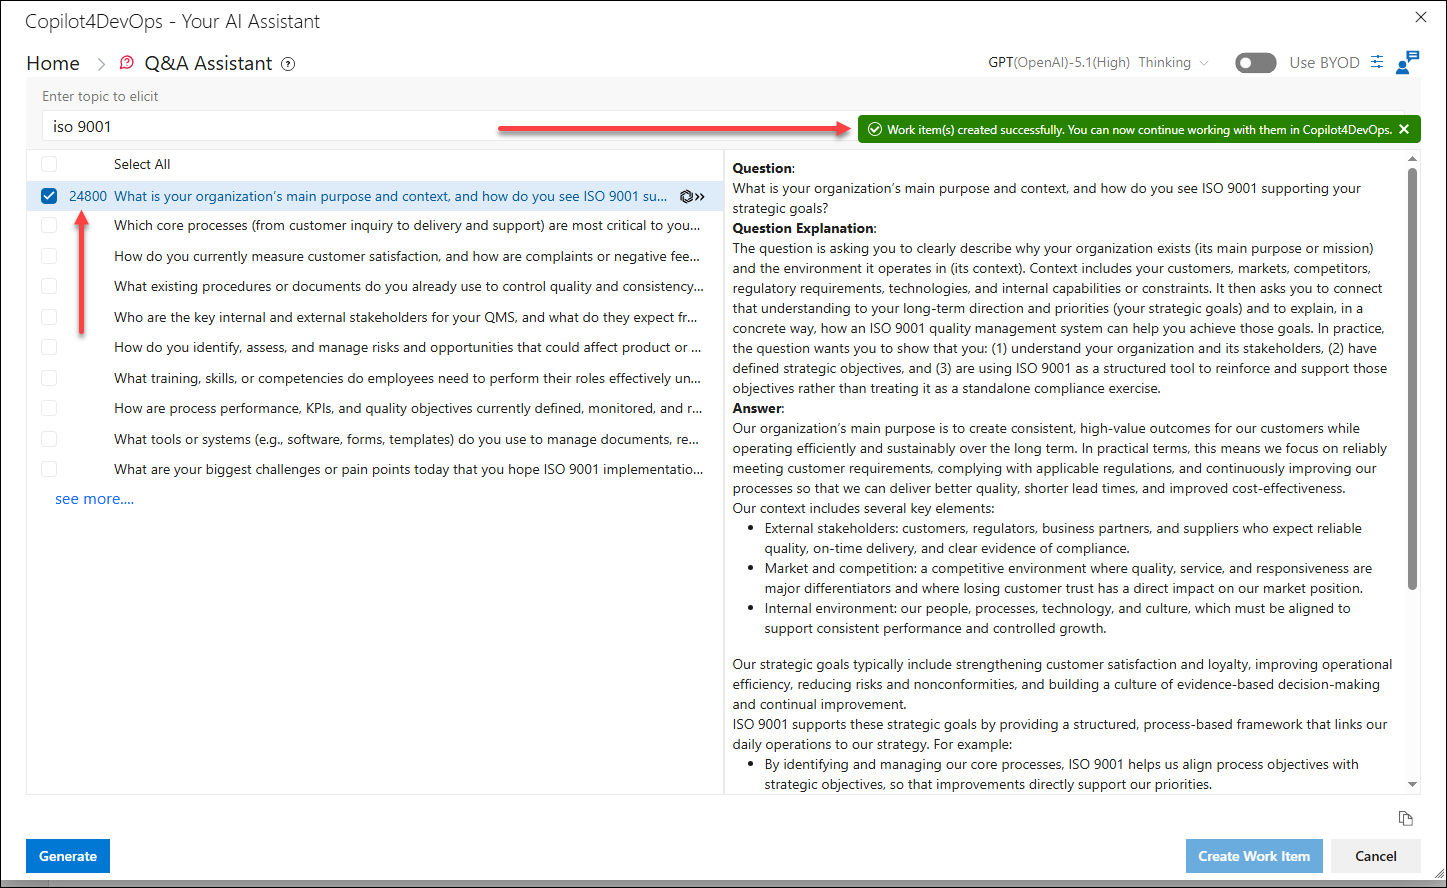
Task: Open the settings sliders icon beside Use BYOD
Action: coord(1377,62)
